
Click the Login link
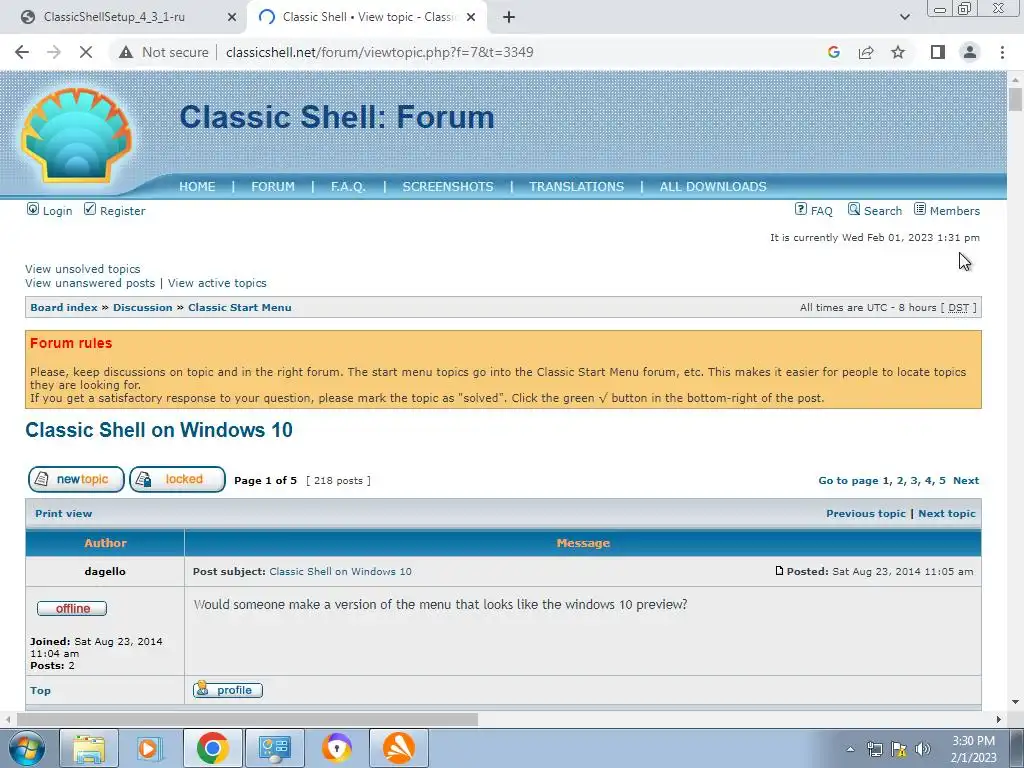click(57, 211)
